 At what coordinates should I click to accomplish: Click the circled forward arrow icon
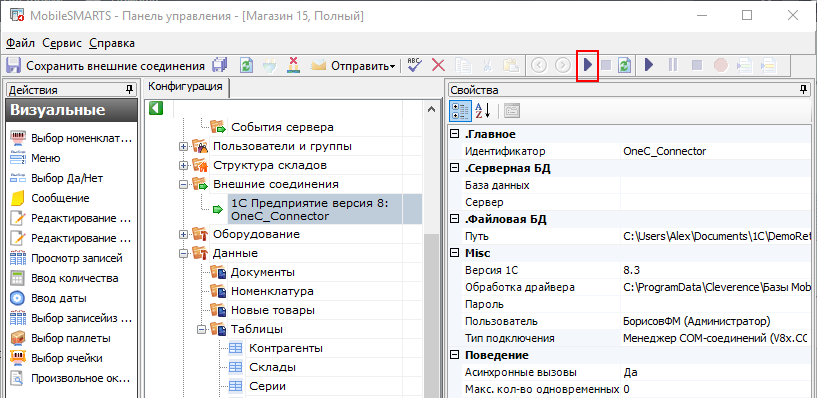(x=563, y=66)
